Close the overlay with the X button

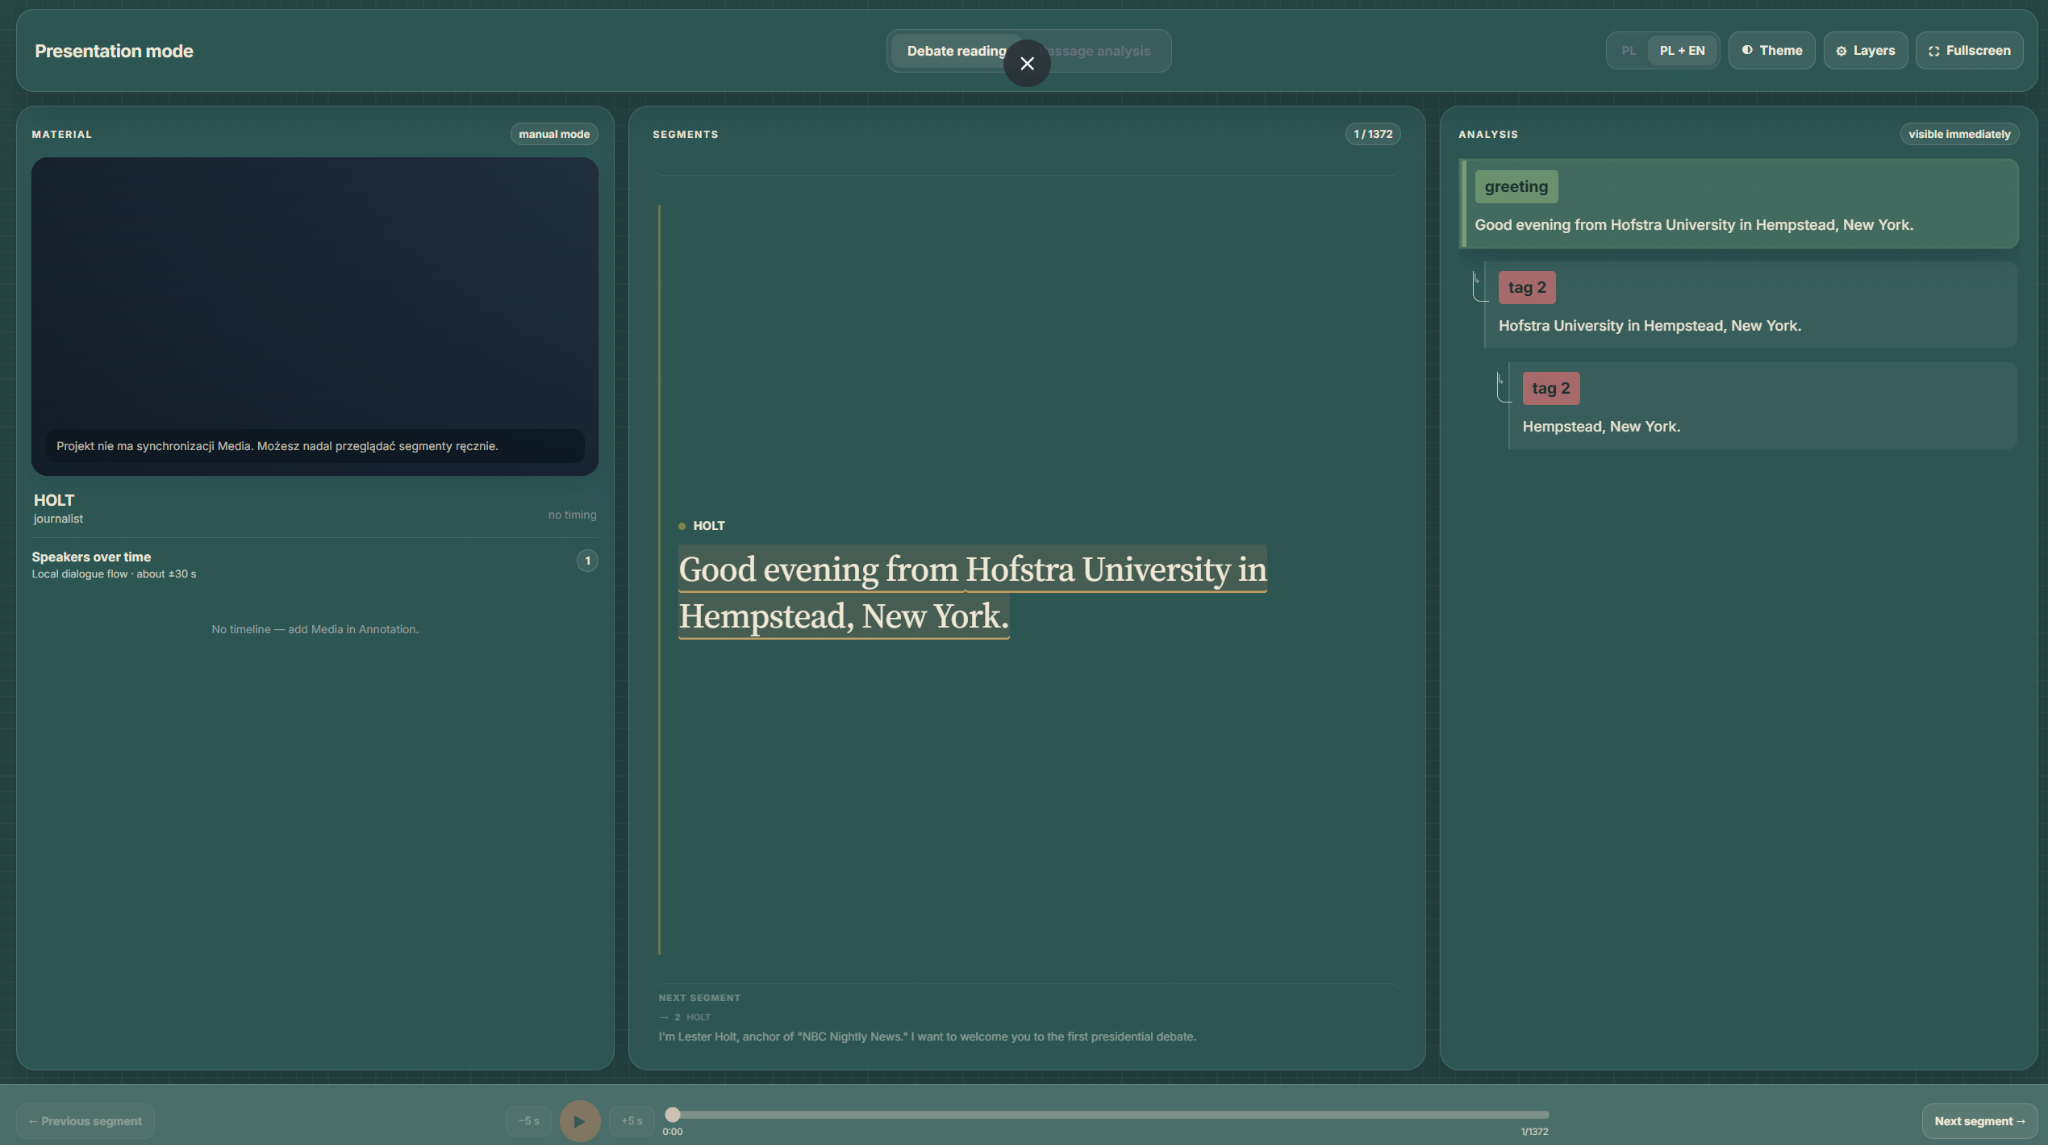[x=1027, y=63]
